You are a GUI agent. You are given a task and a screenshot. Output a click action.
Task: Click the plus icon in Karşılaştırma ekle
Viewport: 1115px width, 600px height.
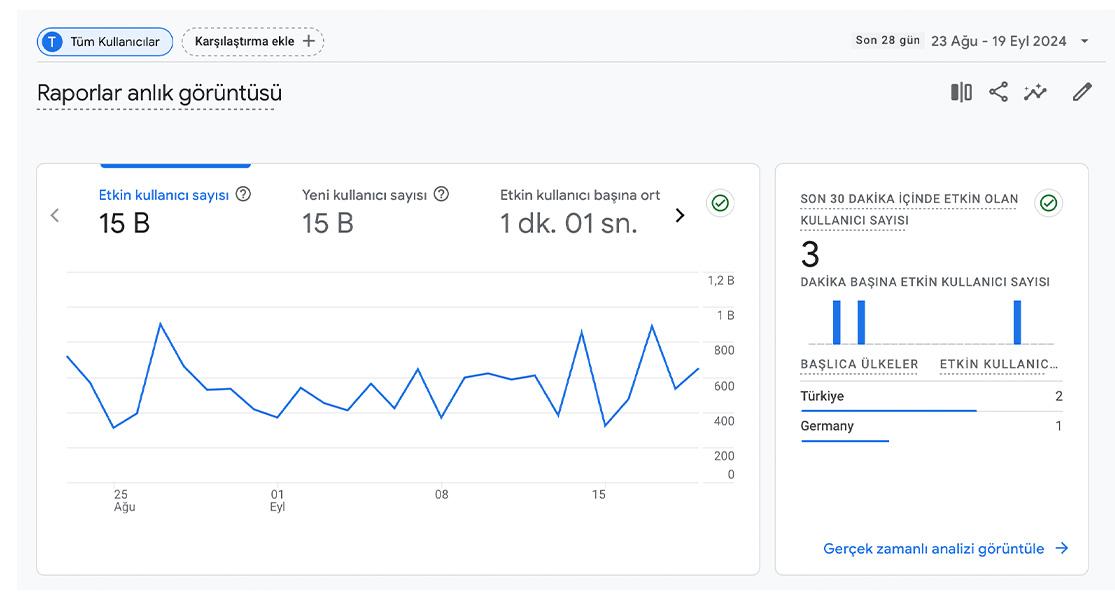click(309, 41)
